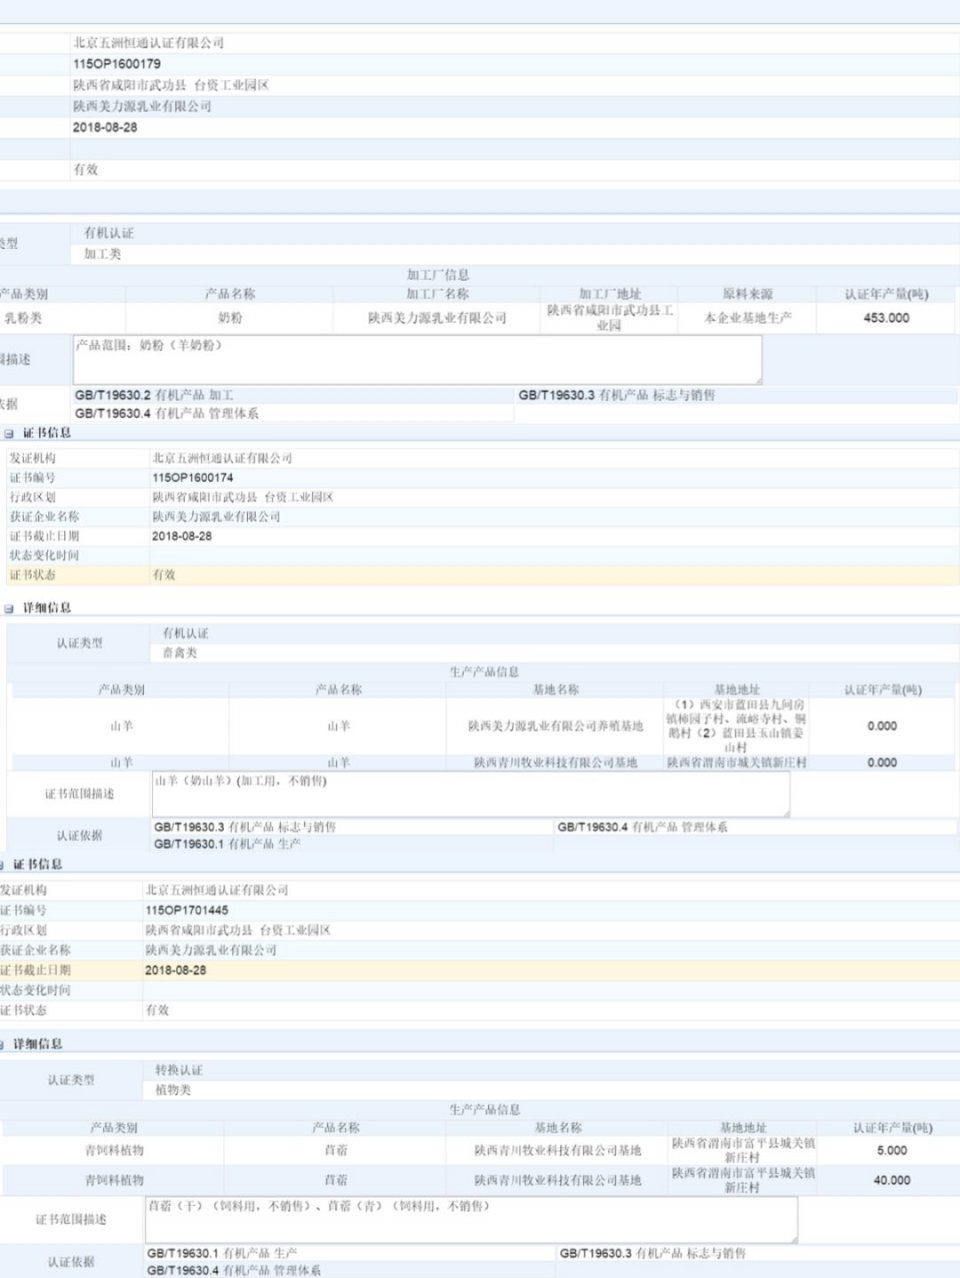Collapse 证书信息 section above certificate 115OP1701445

tap(3, 864)
